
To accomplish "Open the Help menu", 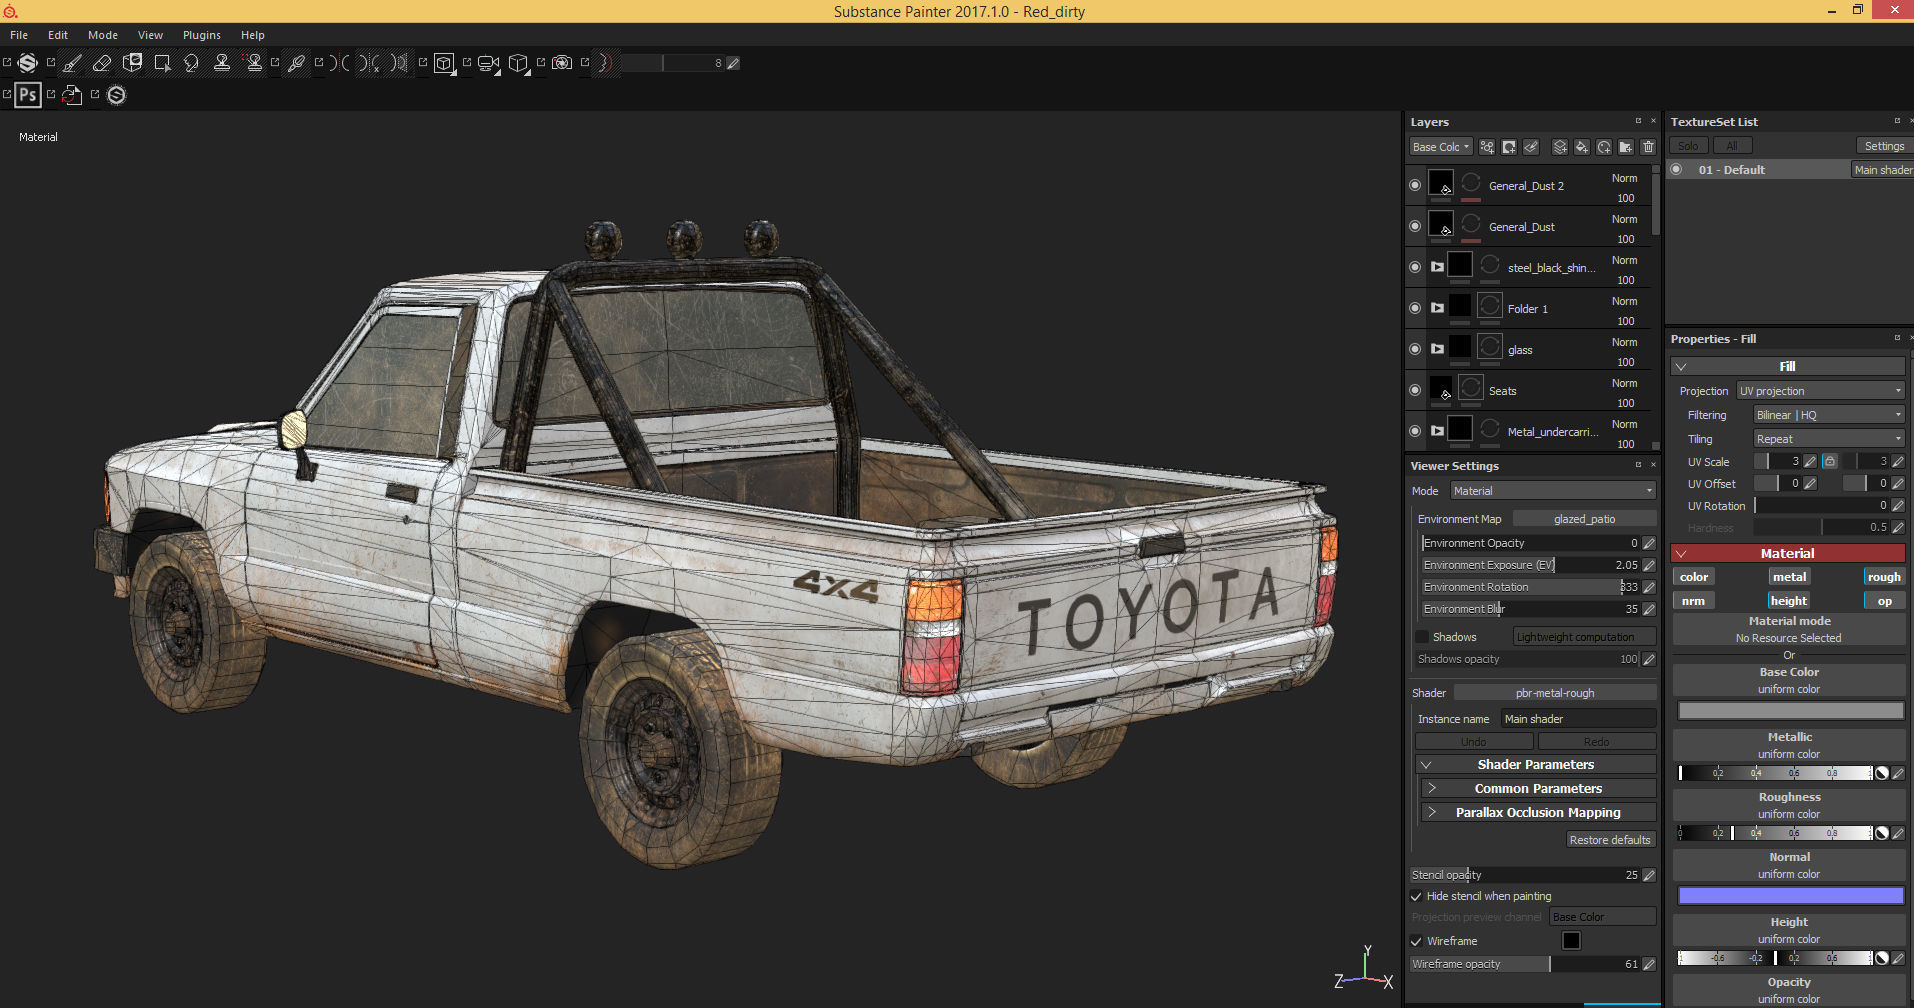I will pos(253,35).
